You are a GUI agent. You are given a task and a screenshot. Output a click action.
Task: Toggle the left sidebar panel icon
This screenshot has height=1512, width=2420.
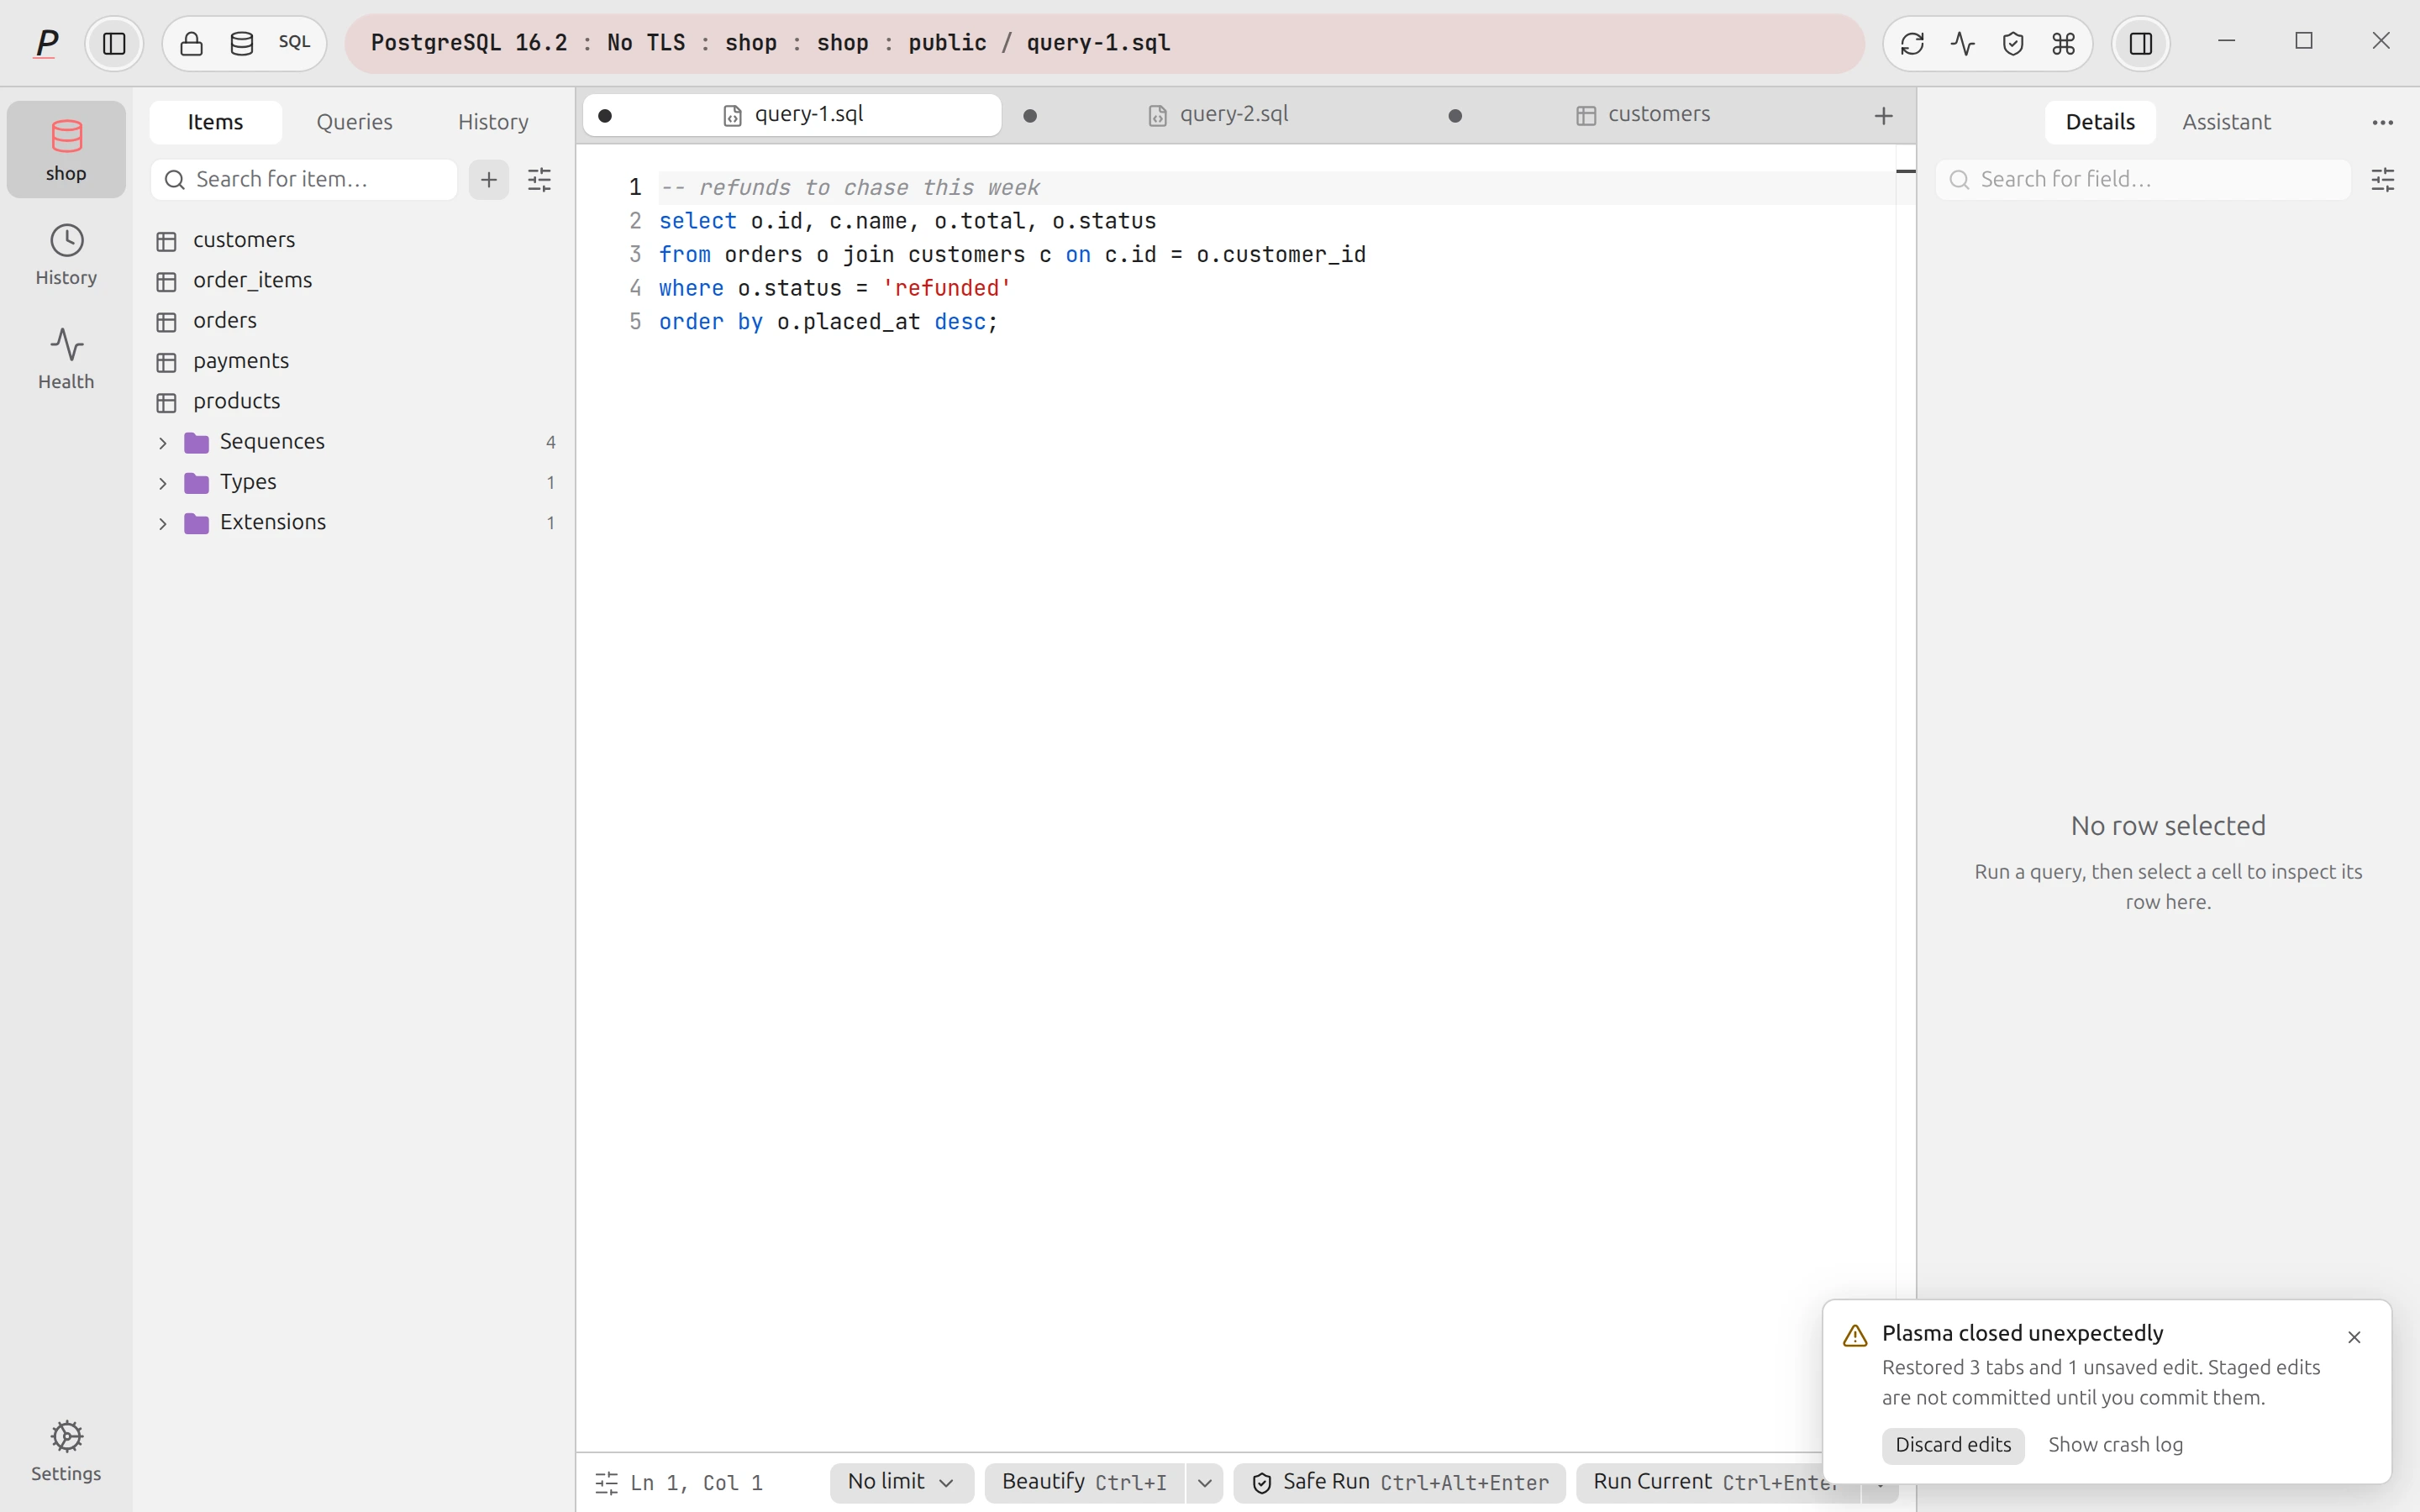114,43
